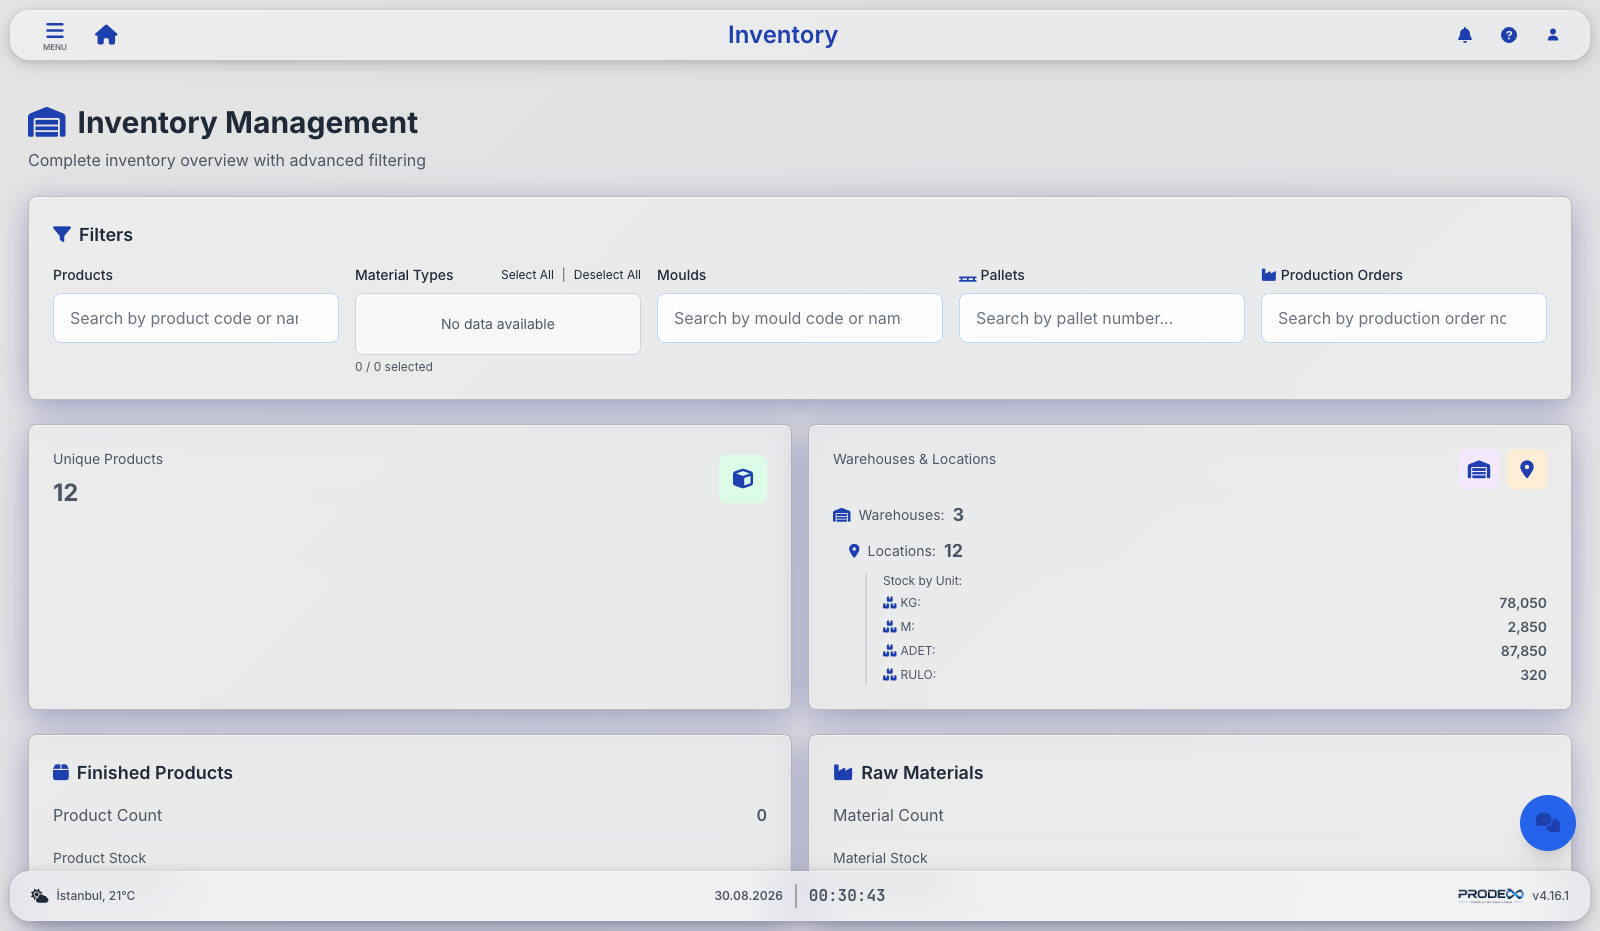This screenshot has width=1600, height=931.
Task: Open the help question mark icon
Action: (1509, 35)
